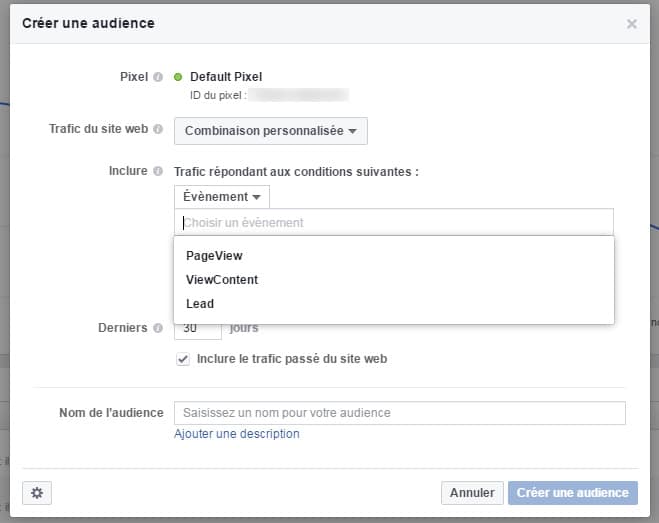This screenshot has height=523, width=659.
Task: Select ViewContent from the event list
Action: click(x=222, y=280)
